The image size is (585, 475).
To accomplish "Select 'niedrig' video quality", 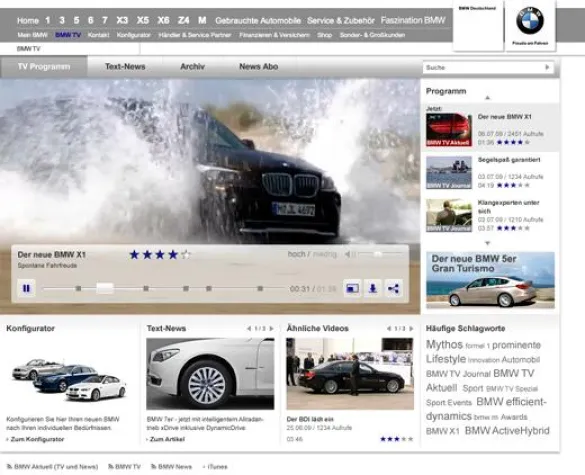I will coord(325,254).
